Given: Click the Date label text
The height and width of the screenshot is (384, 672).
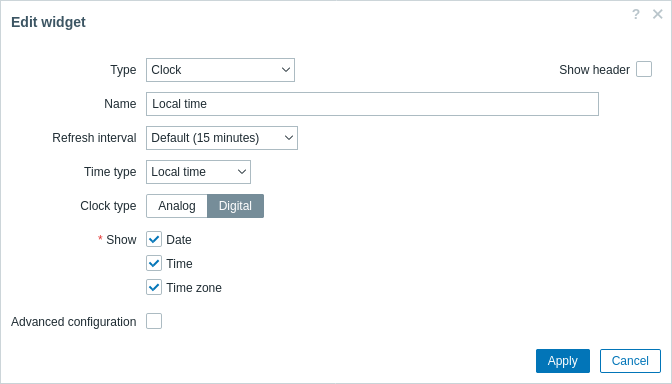Looking at the screenshot, I should pyautogui.click(x=179, y=240).
